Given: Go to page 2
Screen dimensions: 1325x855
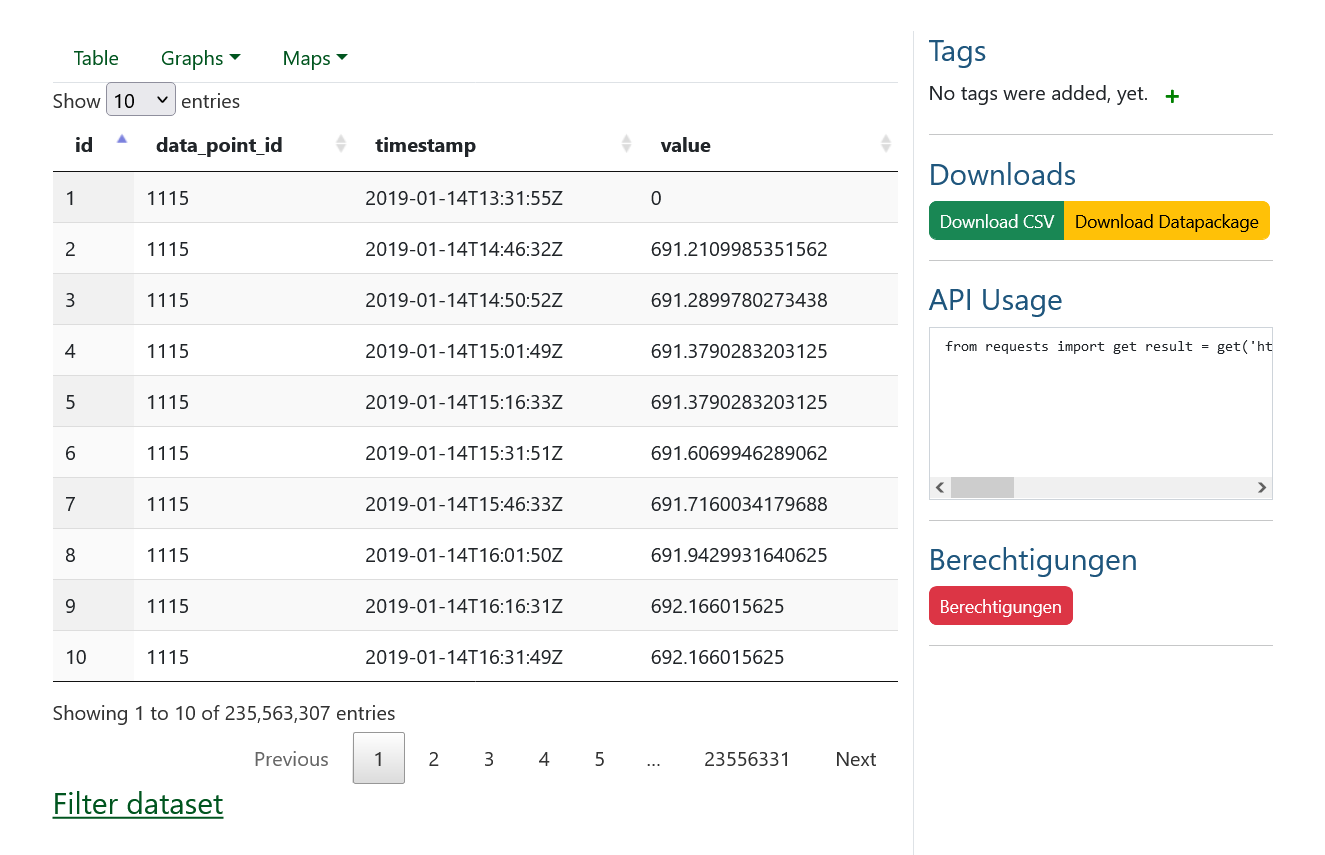Looking at the screenshot, I should coord(434,759).
